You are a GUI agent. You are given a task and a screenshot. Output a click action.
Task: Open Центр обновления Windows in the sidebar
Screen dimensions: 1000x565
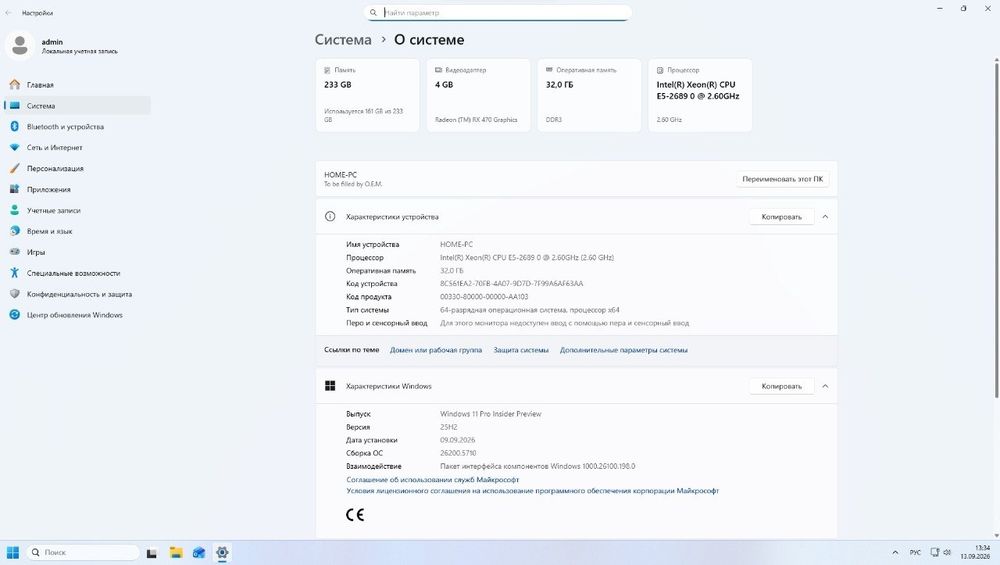click(77, 315)
